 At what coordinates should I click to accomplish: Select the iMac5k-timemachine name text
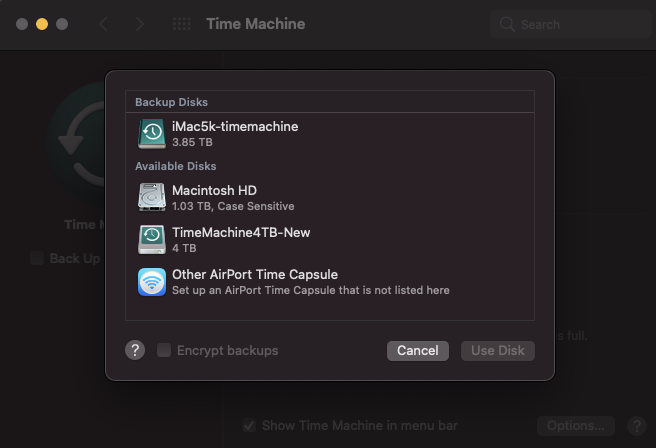coord(235,126)
